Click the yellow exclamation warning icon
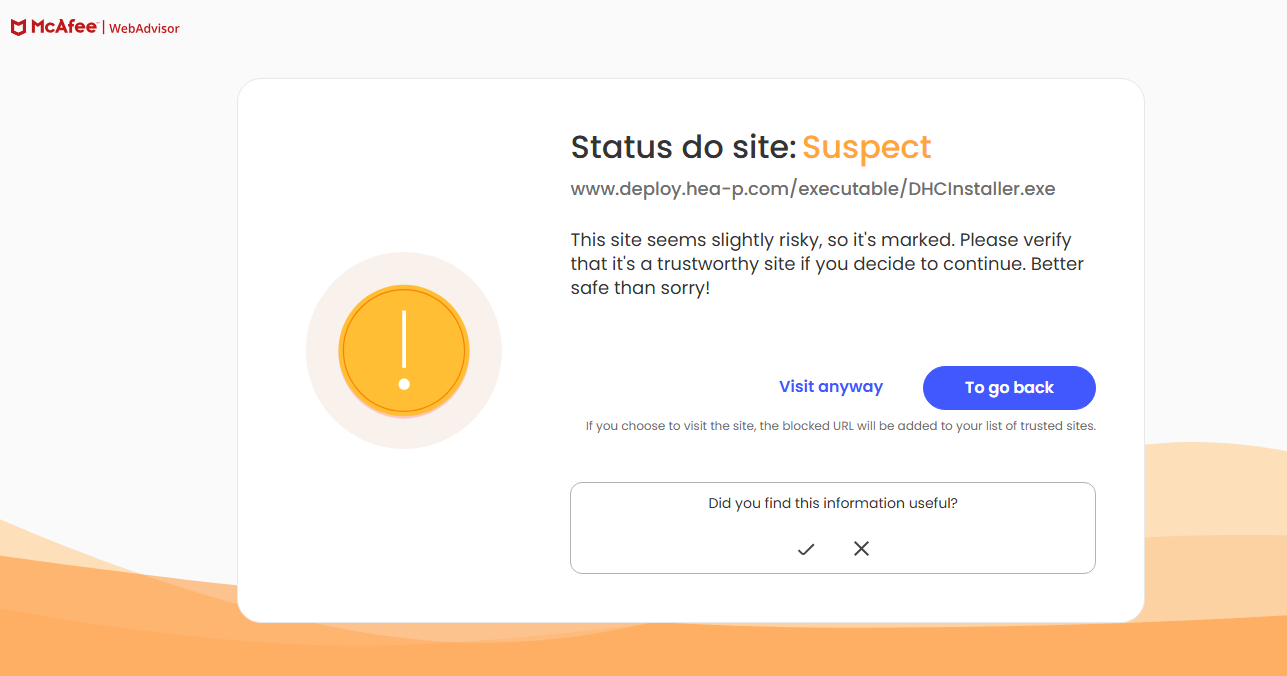 pos(404,351)
